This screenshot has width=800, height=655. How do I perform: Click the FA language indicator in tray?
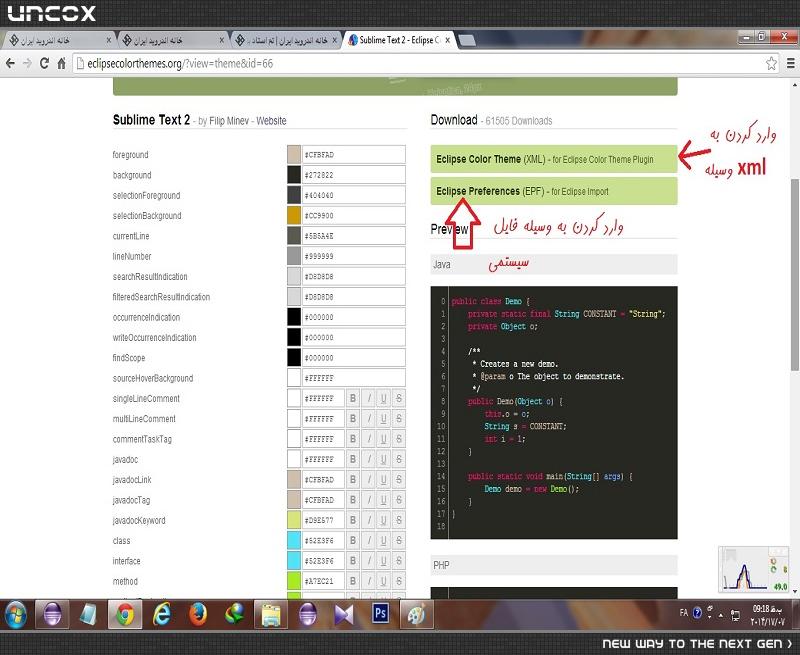click(x=684, y=613)
